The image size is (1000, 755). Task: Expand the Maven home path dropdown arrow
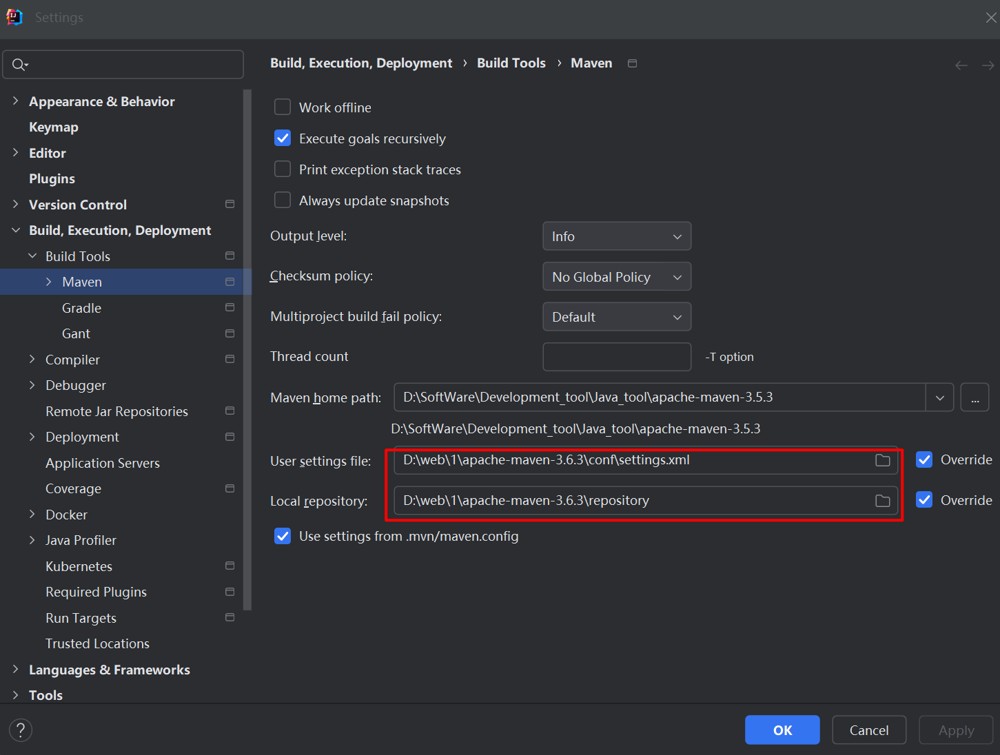pyautogui.click(x=939, y=397)
